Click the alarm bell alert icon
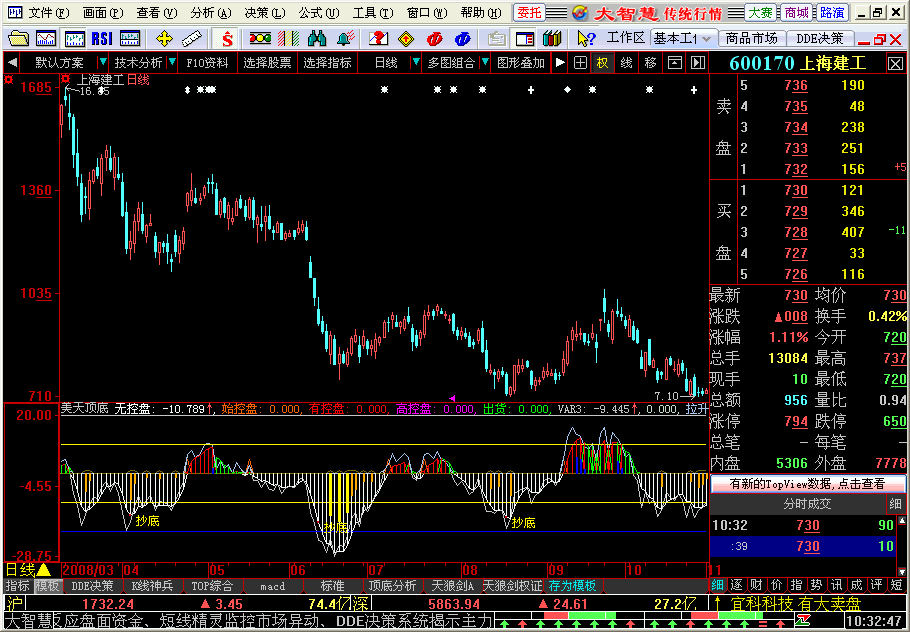This screenshot has height=632, width=910. (345, 39)
